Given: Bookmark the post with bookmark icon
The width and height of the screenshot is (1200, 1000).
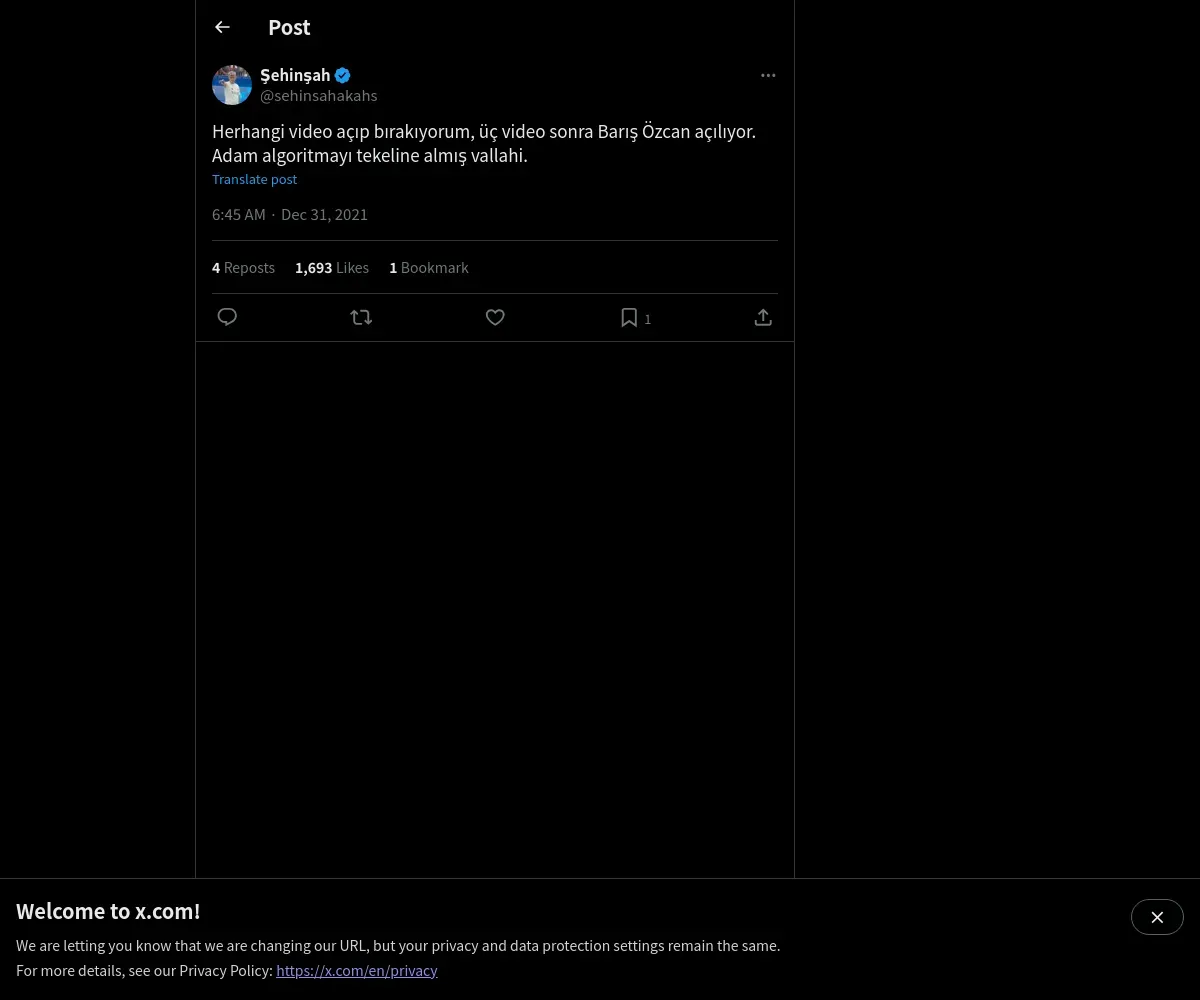Looking at the screenshot, I should [629, 317].
